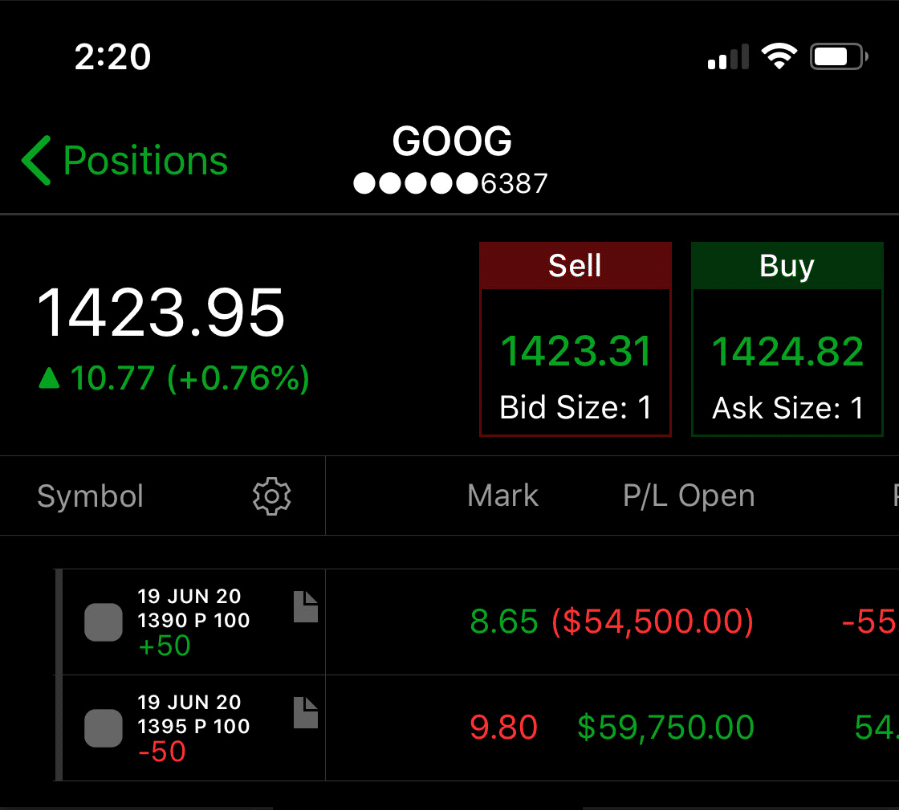Tap the green up-triangle change indicator
Image resolution: width=899 pixels, height=810 pixels.
(x=49, y=378)
